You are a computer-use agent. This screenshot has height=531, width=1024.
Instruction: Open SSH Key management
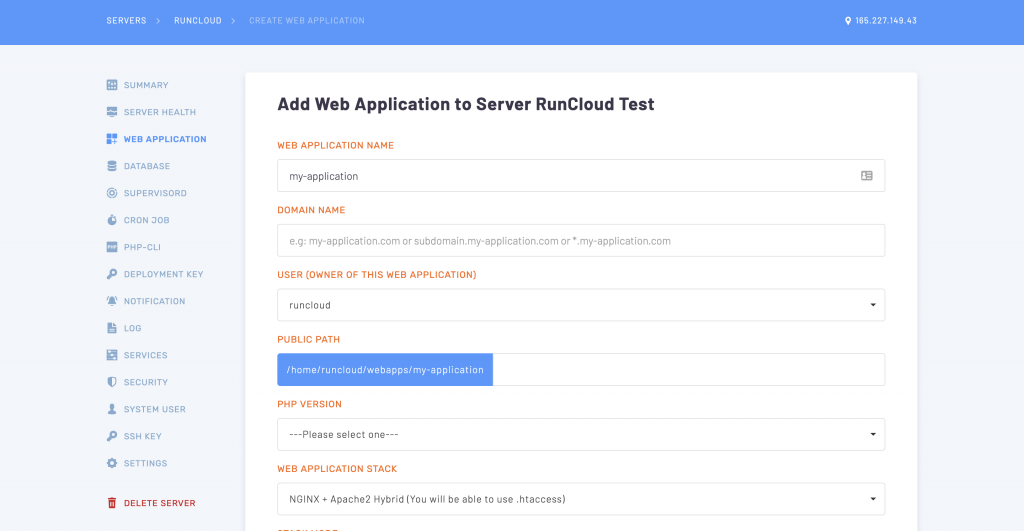coord(143,436)
